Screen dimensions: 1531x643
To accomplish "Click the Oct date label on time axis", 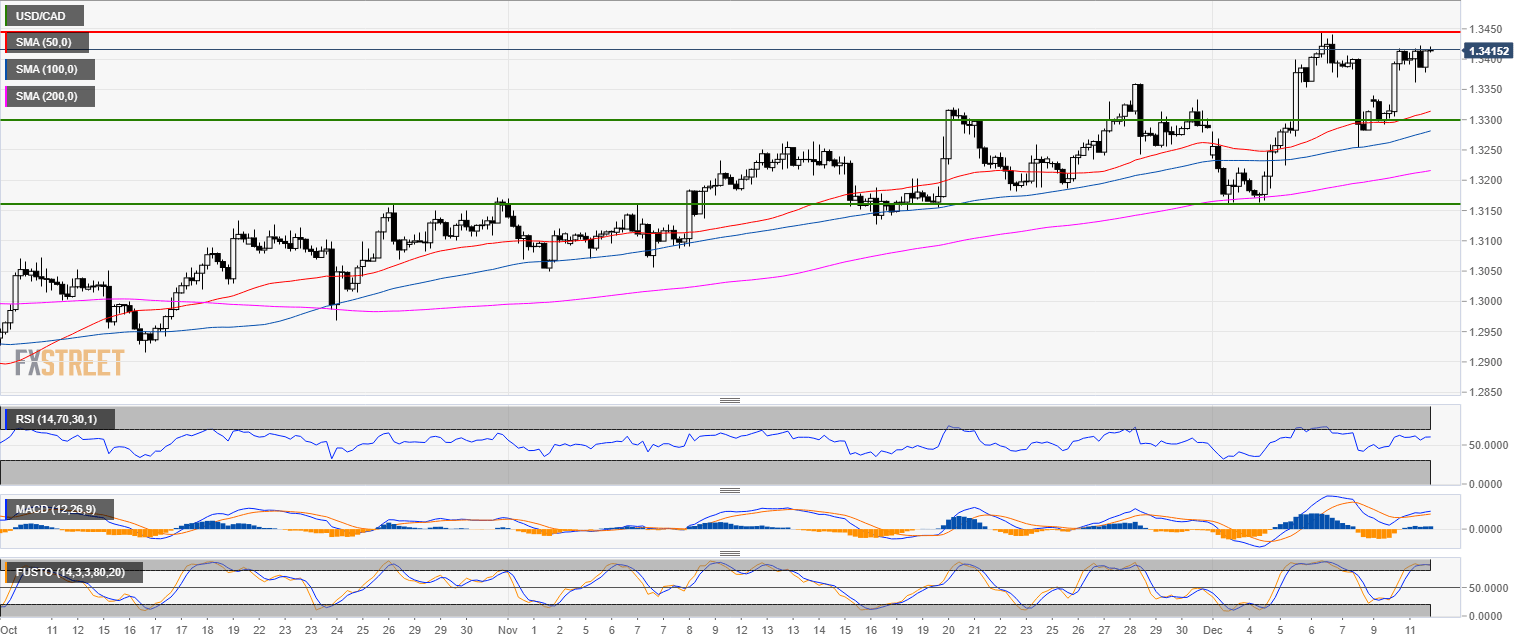I will [x=10, y=631].
